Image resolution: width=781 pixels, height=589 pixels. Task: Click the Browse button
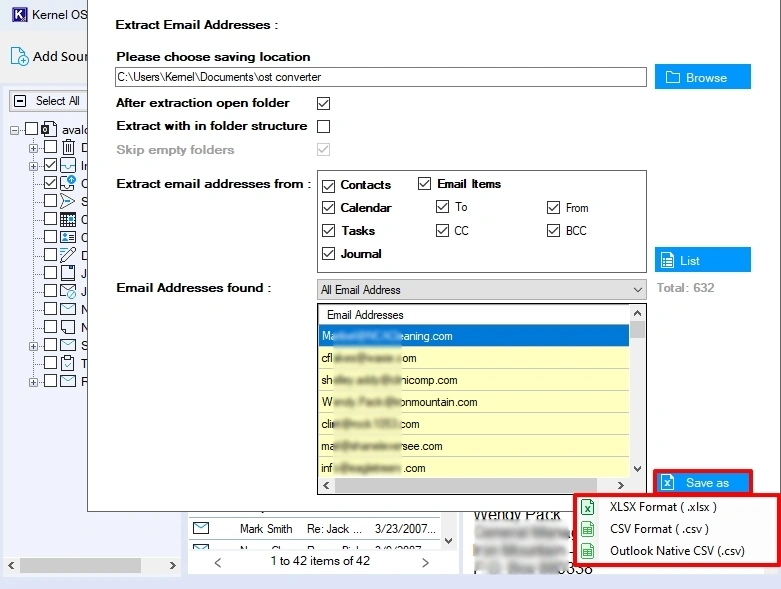coord(702,77)
